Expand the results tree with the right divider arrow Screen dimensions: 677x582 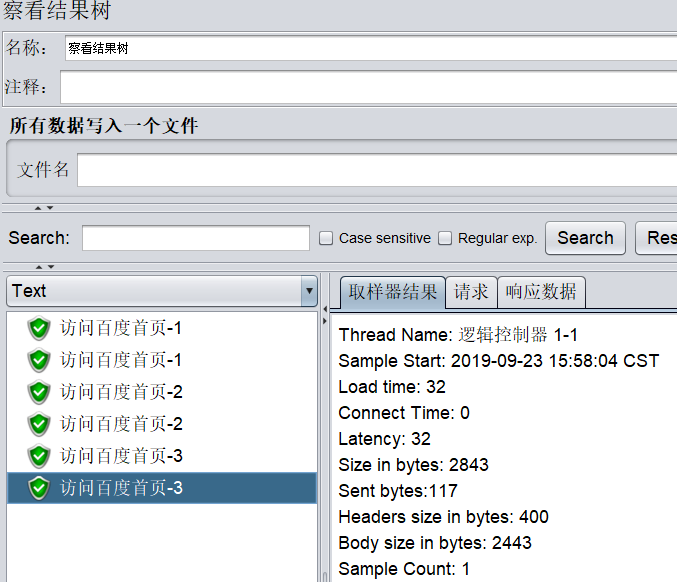(x=325, y=321)
